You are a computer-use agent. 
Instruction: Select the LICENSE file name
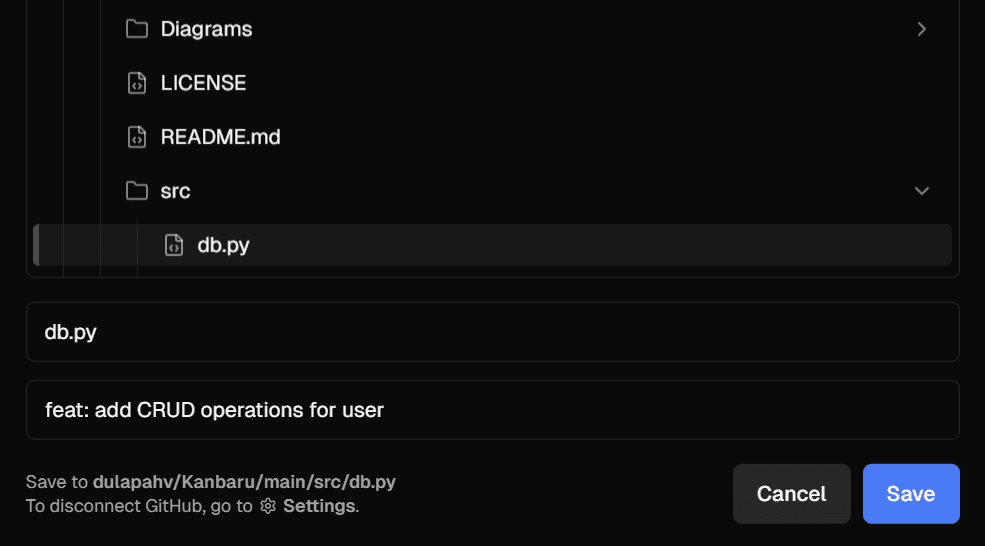203,83
